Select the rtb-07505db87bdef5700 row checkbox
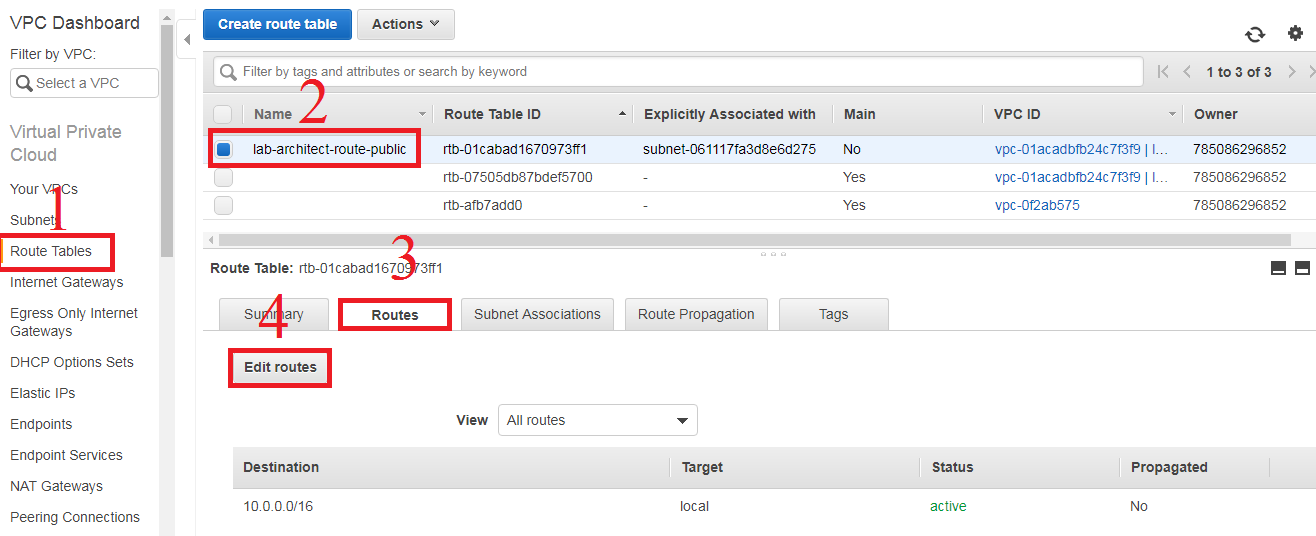The height and width of the screenshot is (536, 1316). [224, 178]
